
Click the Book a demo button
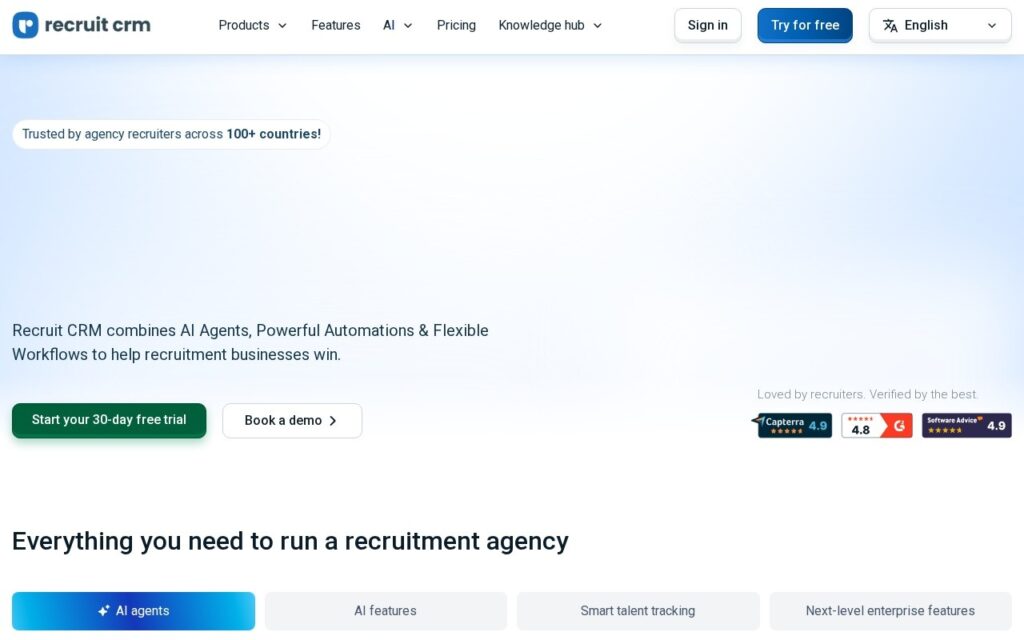(292, 421)
